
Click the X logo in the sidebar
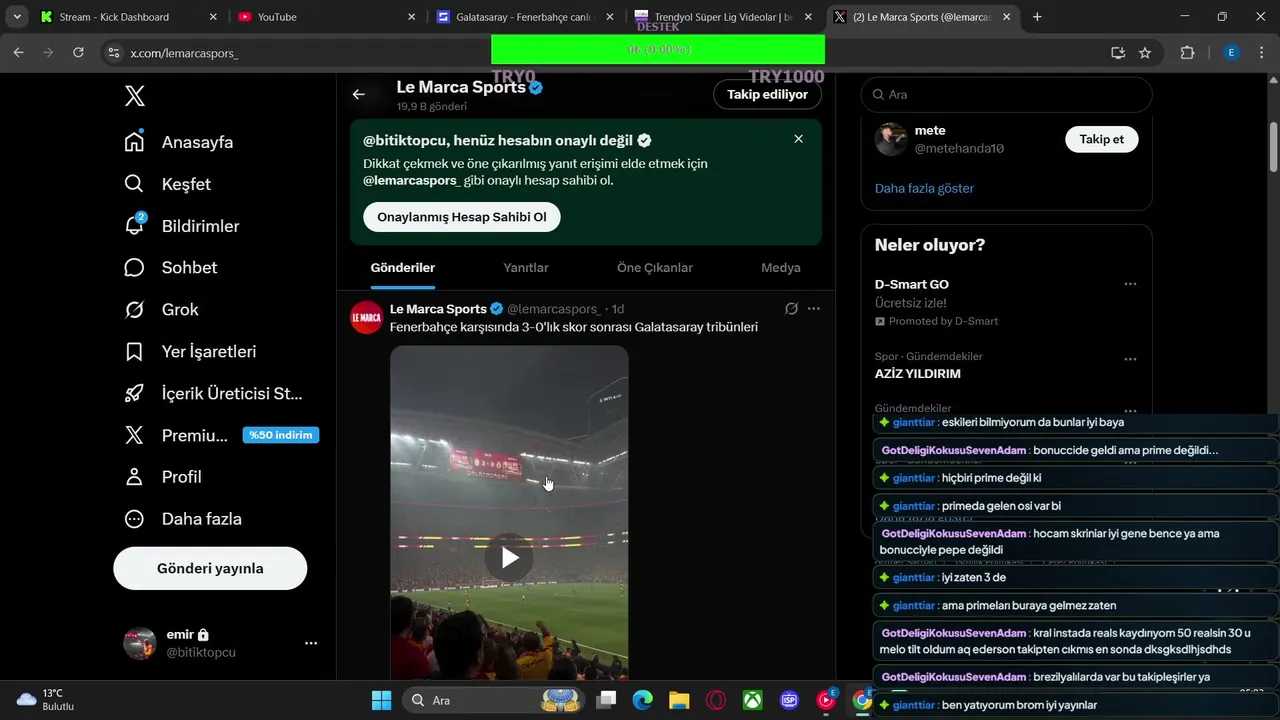coord(135,96)
